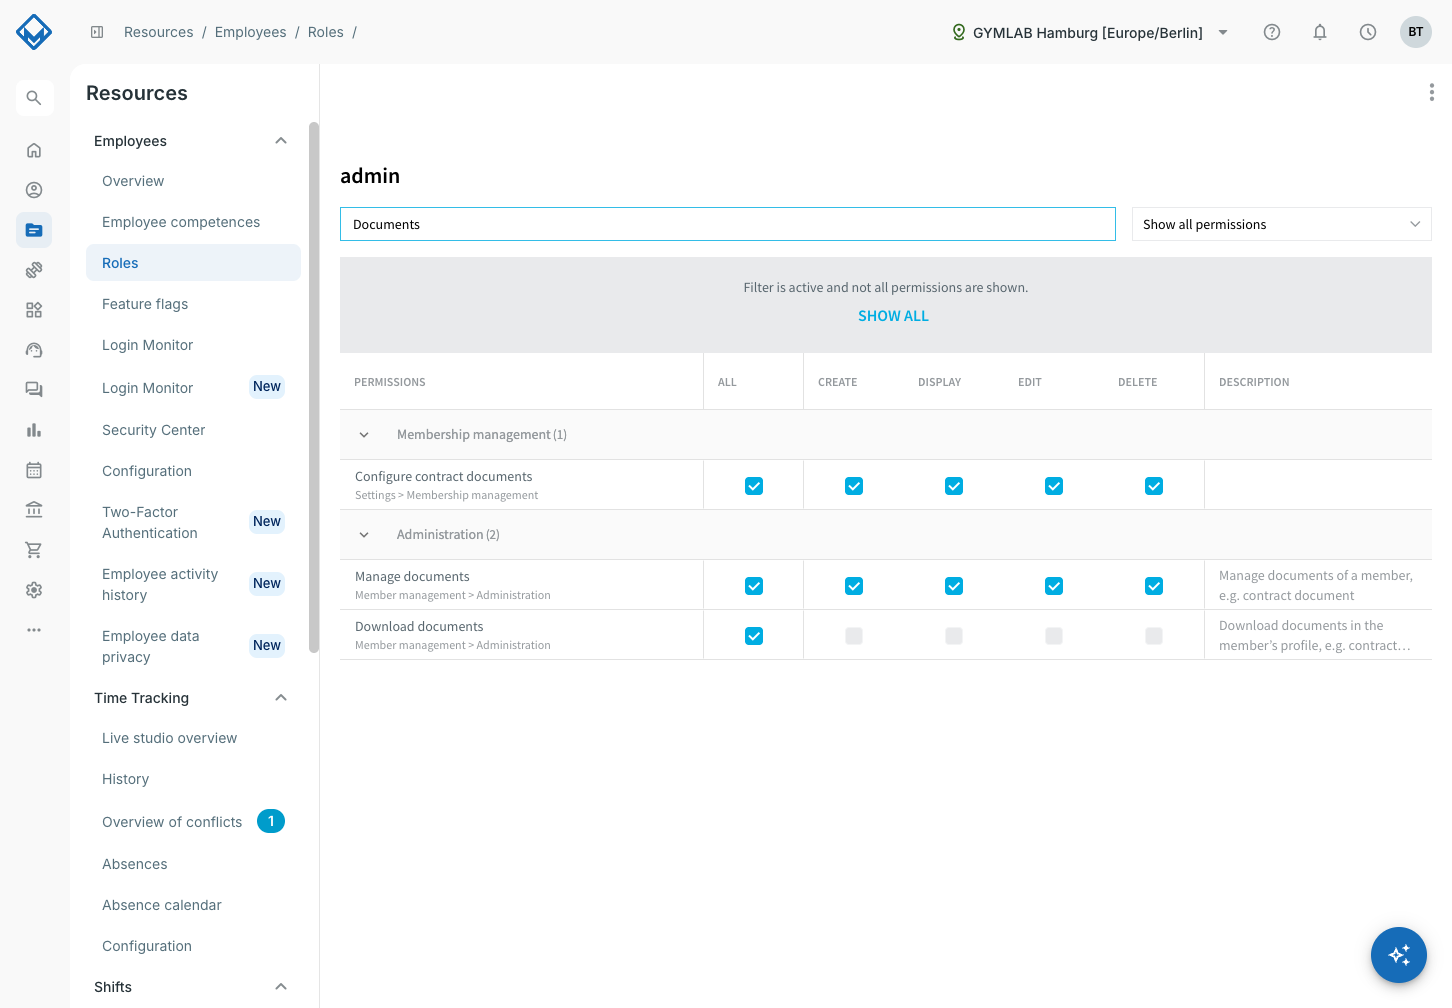
Task: Open the bank building finance icon in rail
Action: pos(34,510)
